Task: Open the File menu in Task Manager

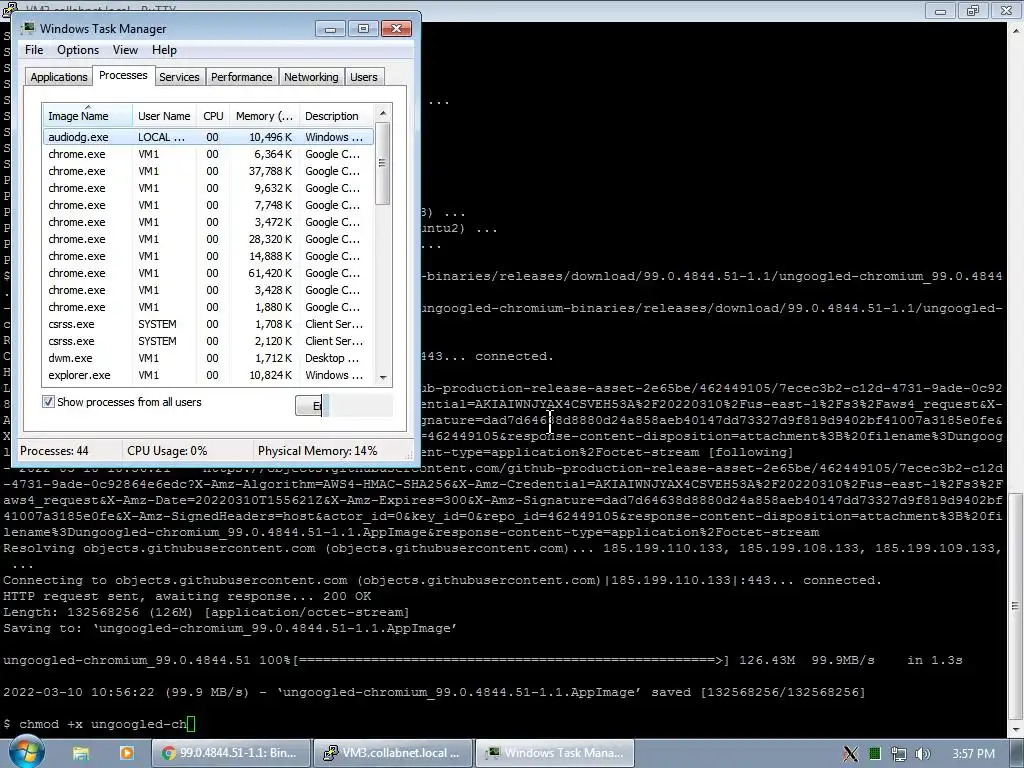Action: point(34,50)
